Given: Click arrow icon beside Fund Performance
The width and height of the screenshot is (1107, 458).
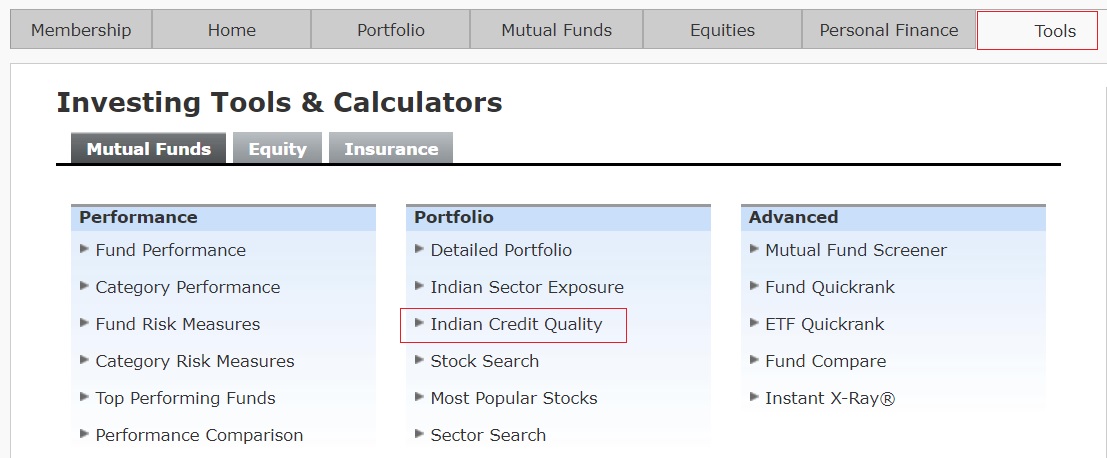Looking at the screenshot, I should [x=85, y=249].
